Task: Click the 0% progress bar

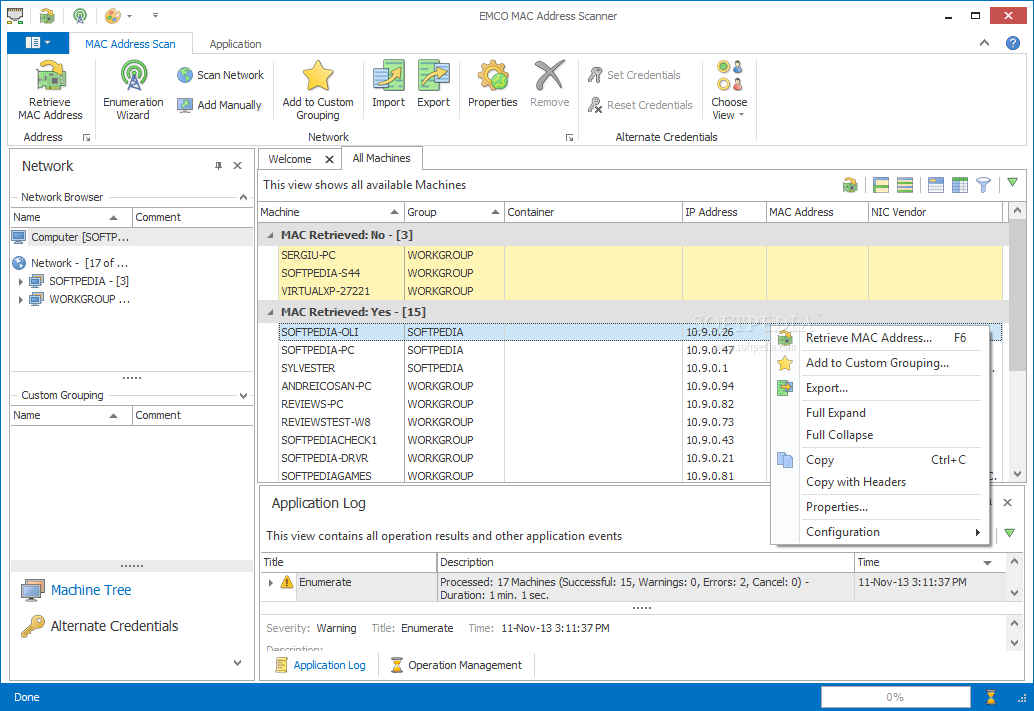Action: pyautogui.click(x=895, y=696)
